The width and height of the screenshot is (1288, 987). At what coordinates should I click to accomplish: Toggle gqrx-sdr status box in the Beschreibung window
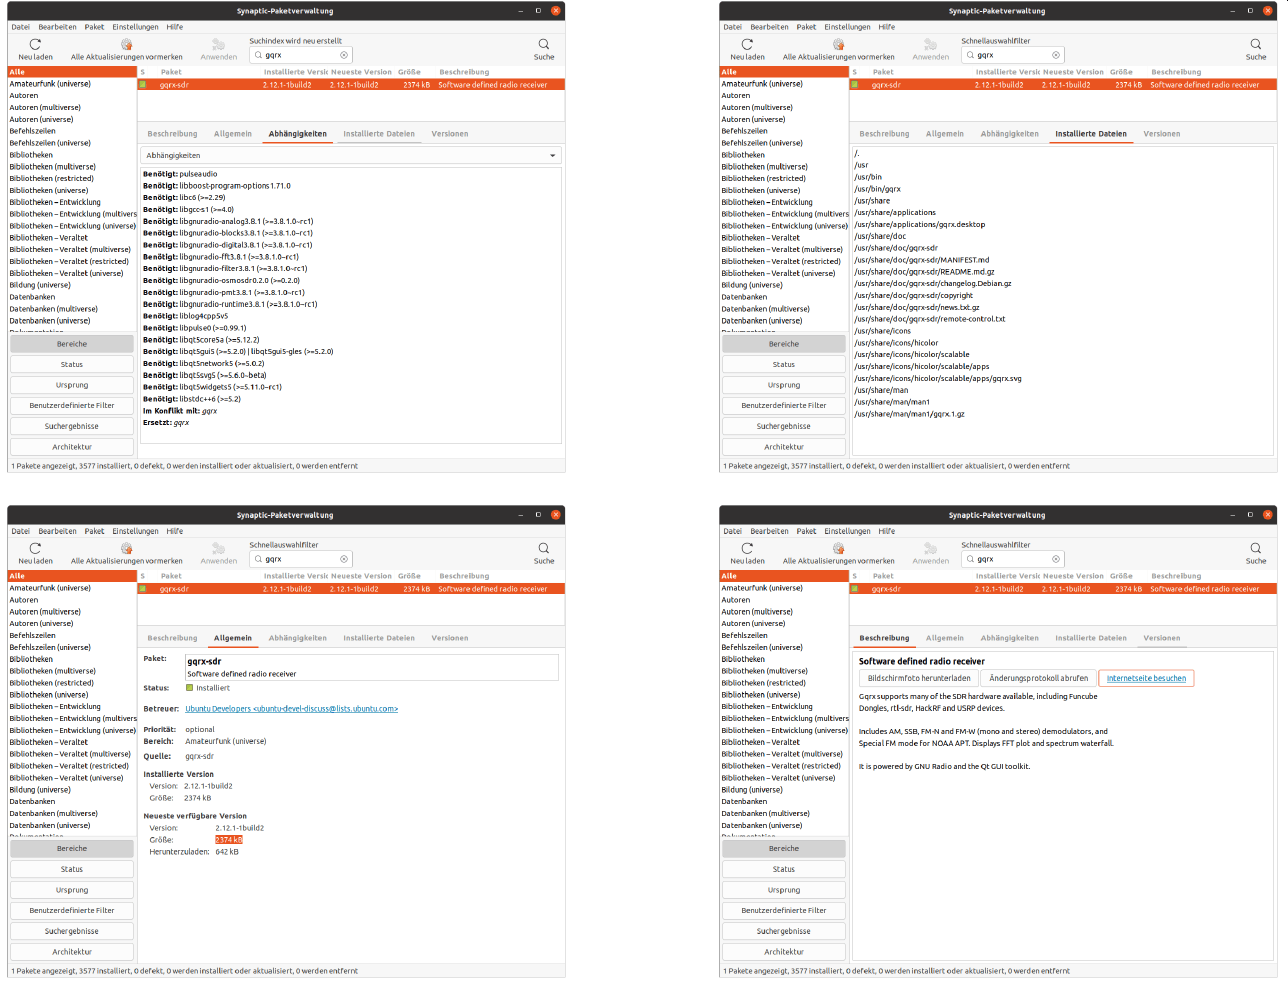pyautogui.click(x=854, y=589)
